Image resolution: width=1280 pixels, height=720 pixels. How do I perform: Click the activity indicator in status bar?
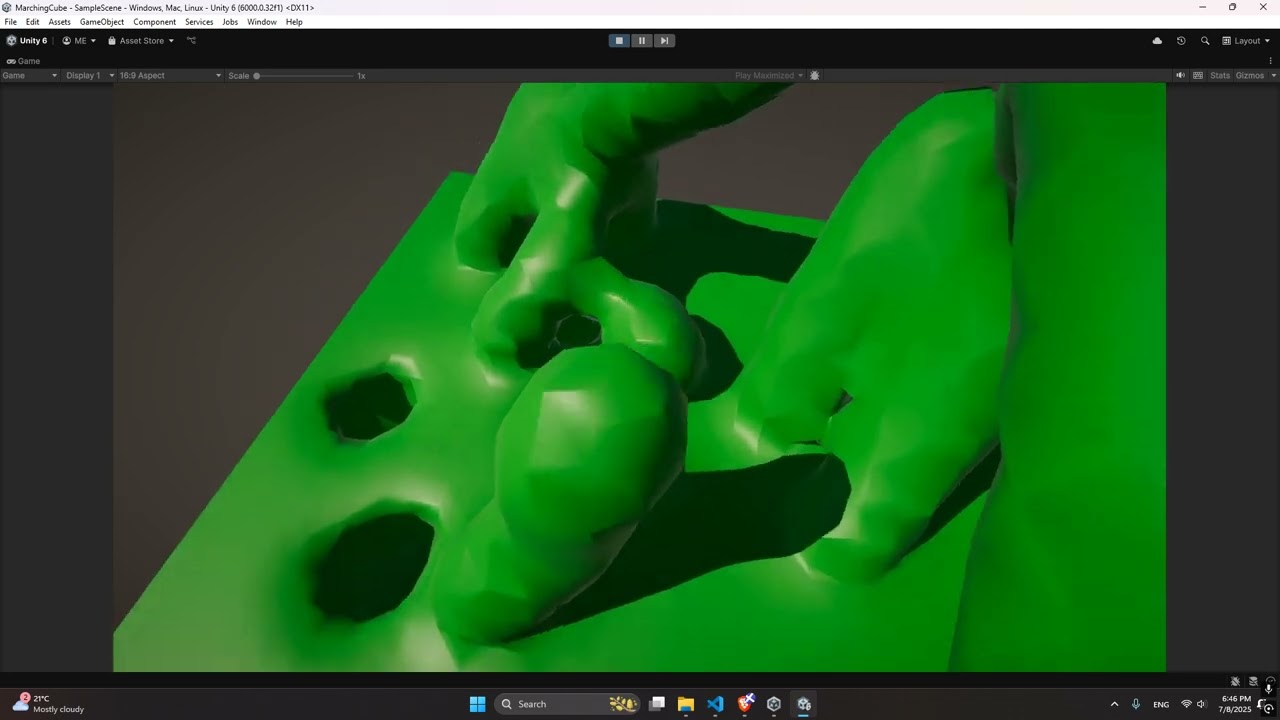pos(1271,681)
